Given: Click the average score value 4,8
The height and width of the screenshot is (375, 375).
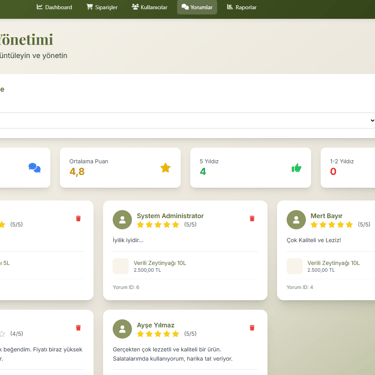Looking at the screenshot, I should point(77,172).
